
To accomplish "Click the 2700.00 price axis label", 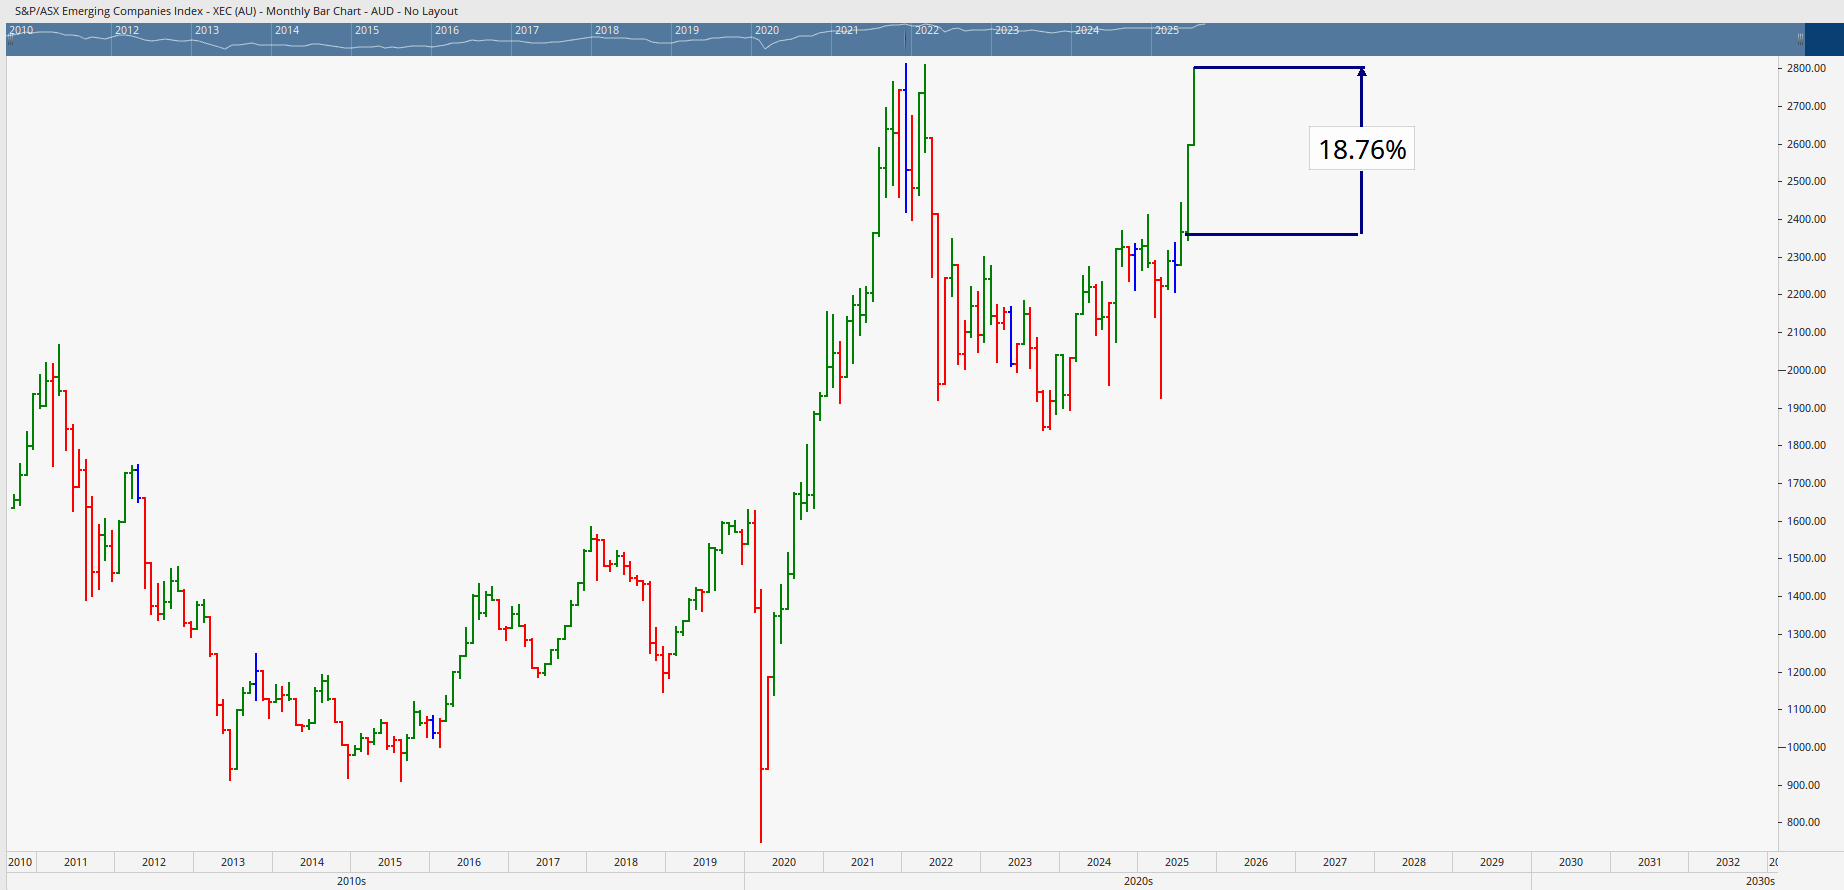I will [x=1806, y=106].
